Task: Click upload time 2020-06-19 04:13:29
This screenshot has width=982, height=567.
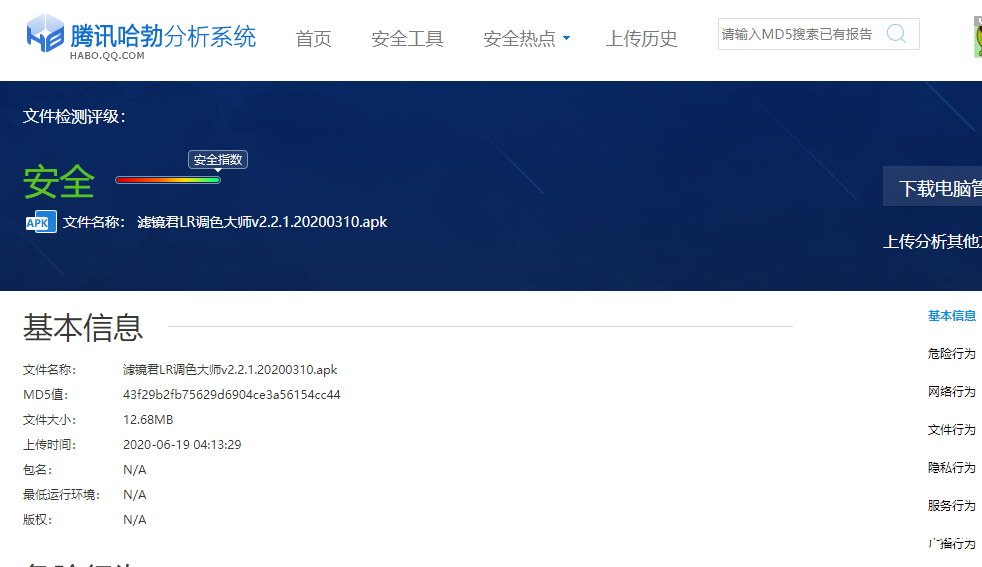Action: 182,445
